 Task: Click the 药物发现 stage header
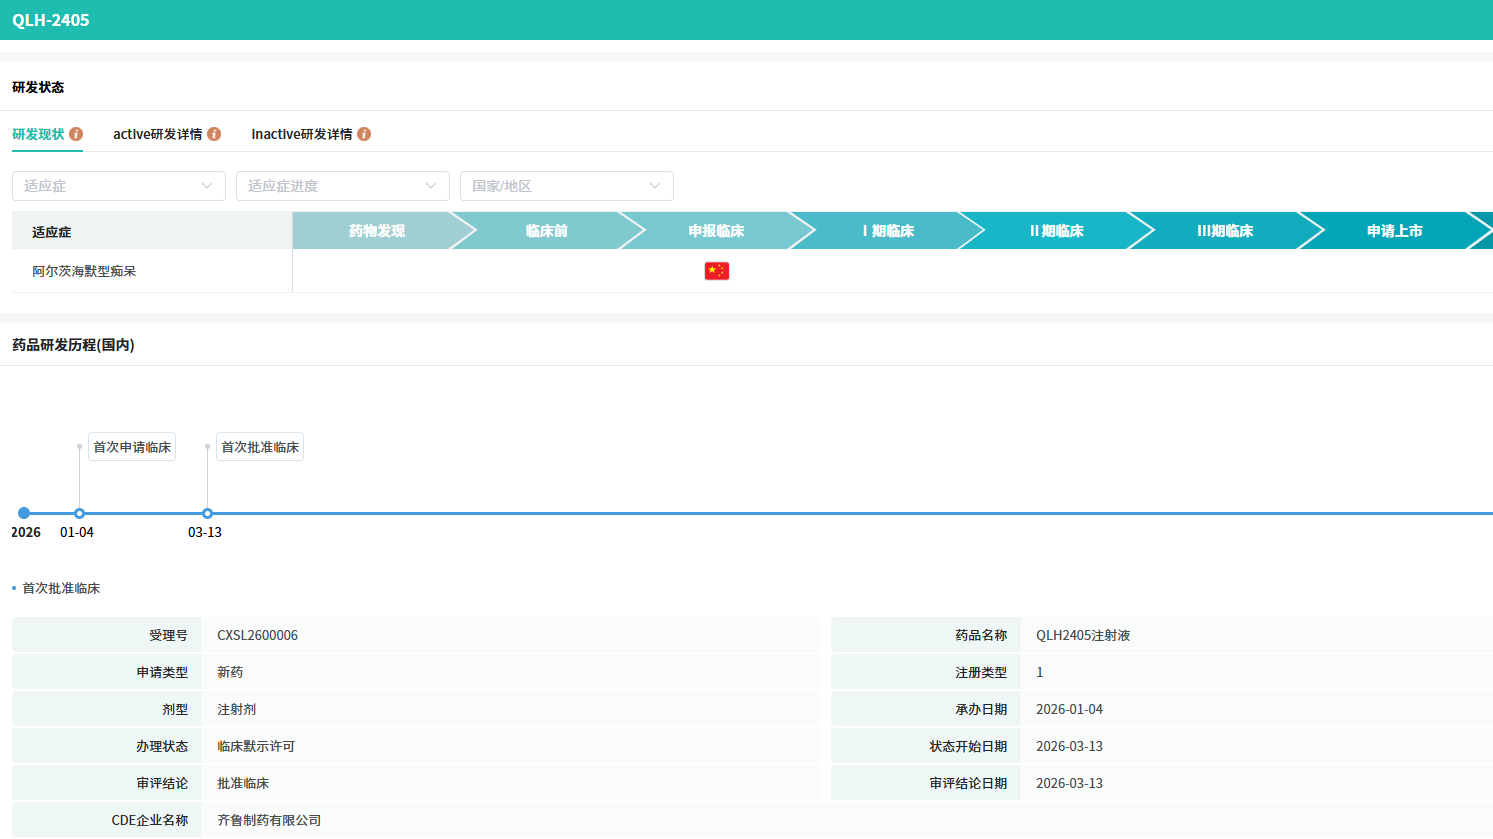(377, 231)
